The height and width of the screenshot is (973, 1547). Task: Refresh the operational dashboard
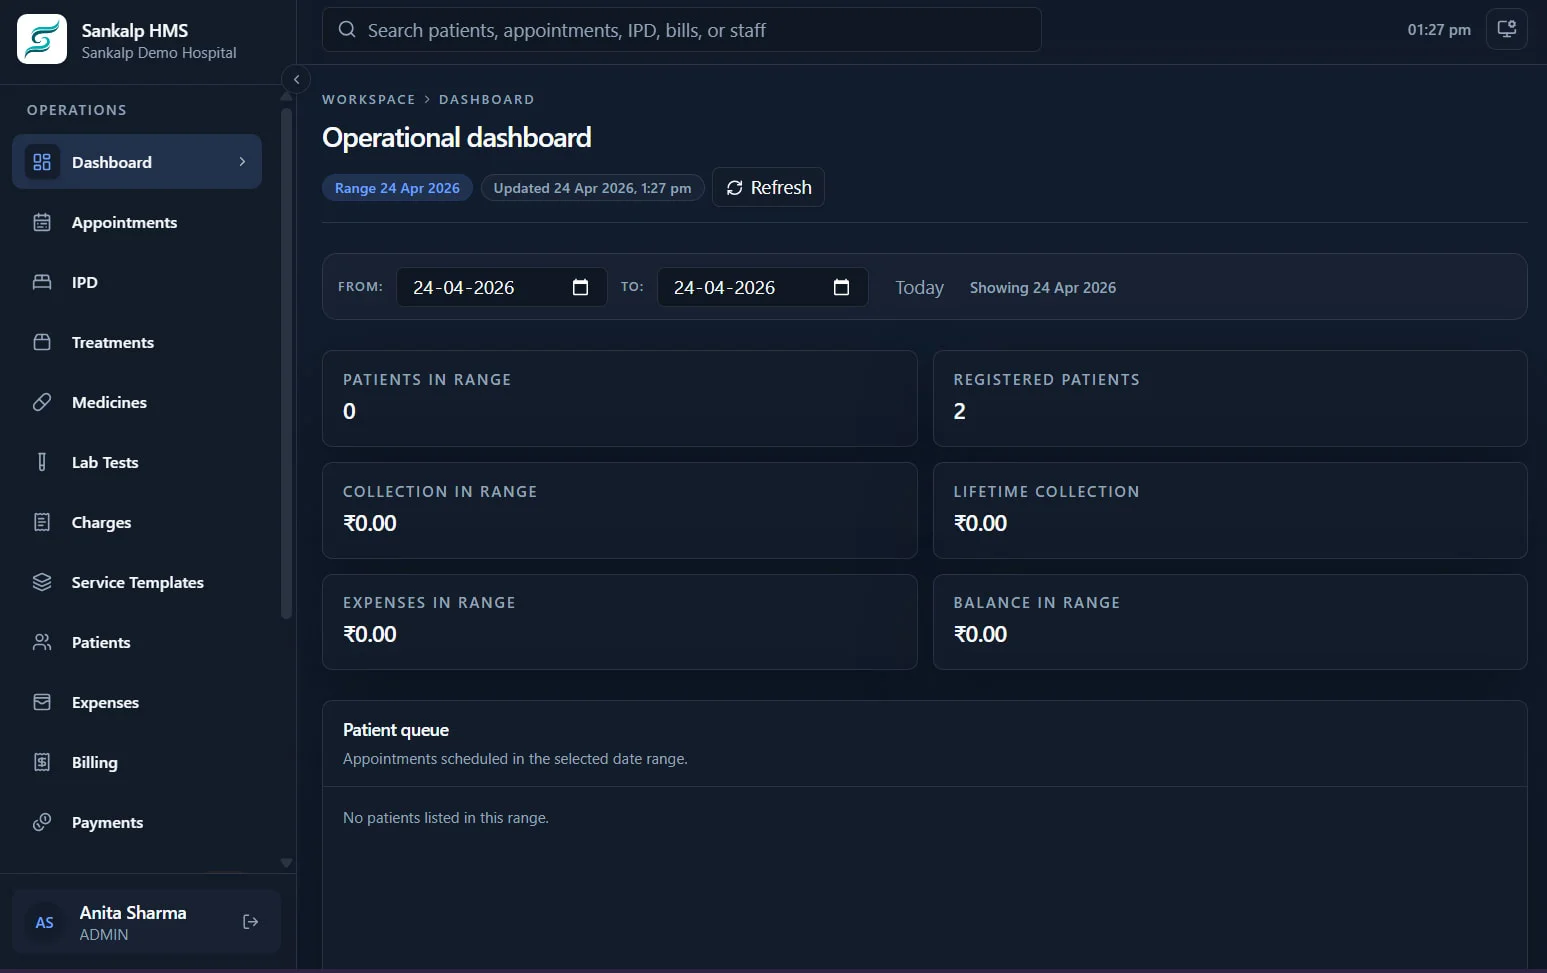click(768, 187)
